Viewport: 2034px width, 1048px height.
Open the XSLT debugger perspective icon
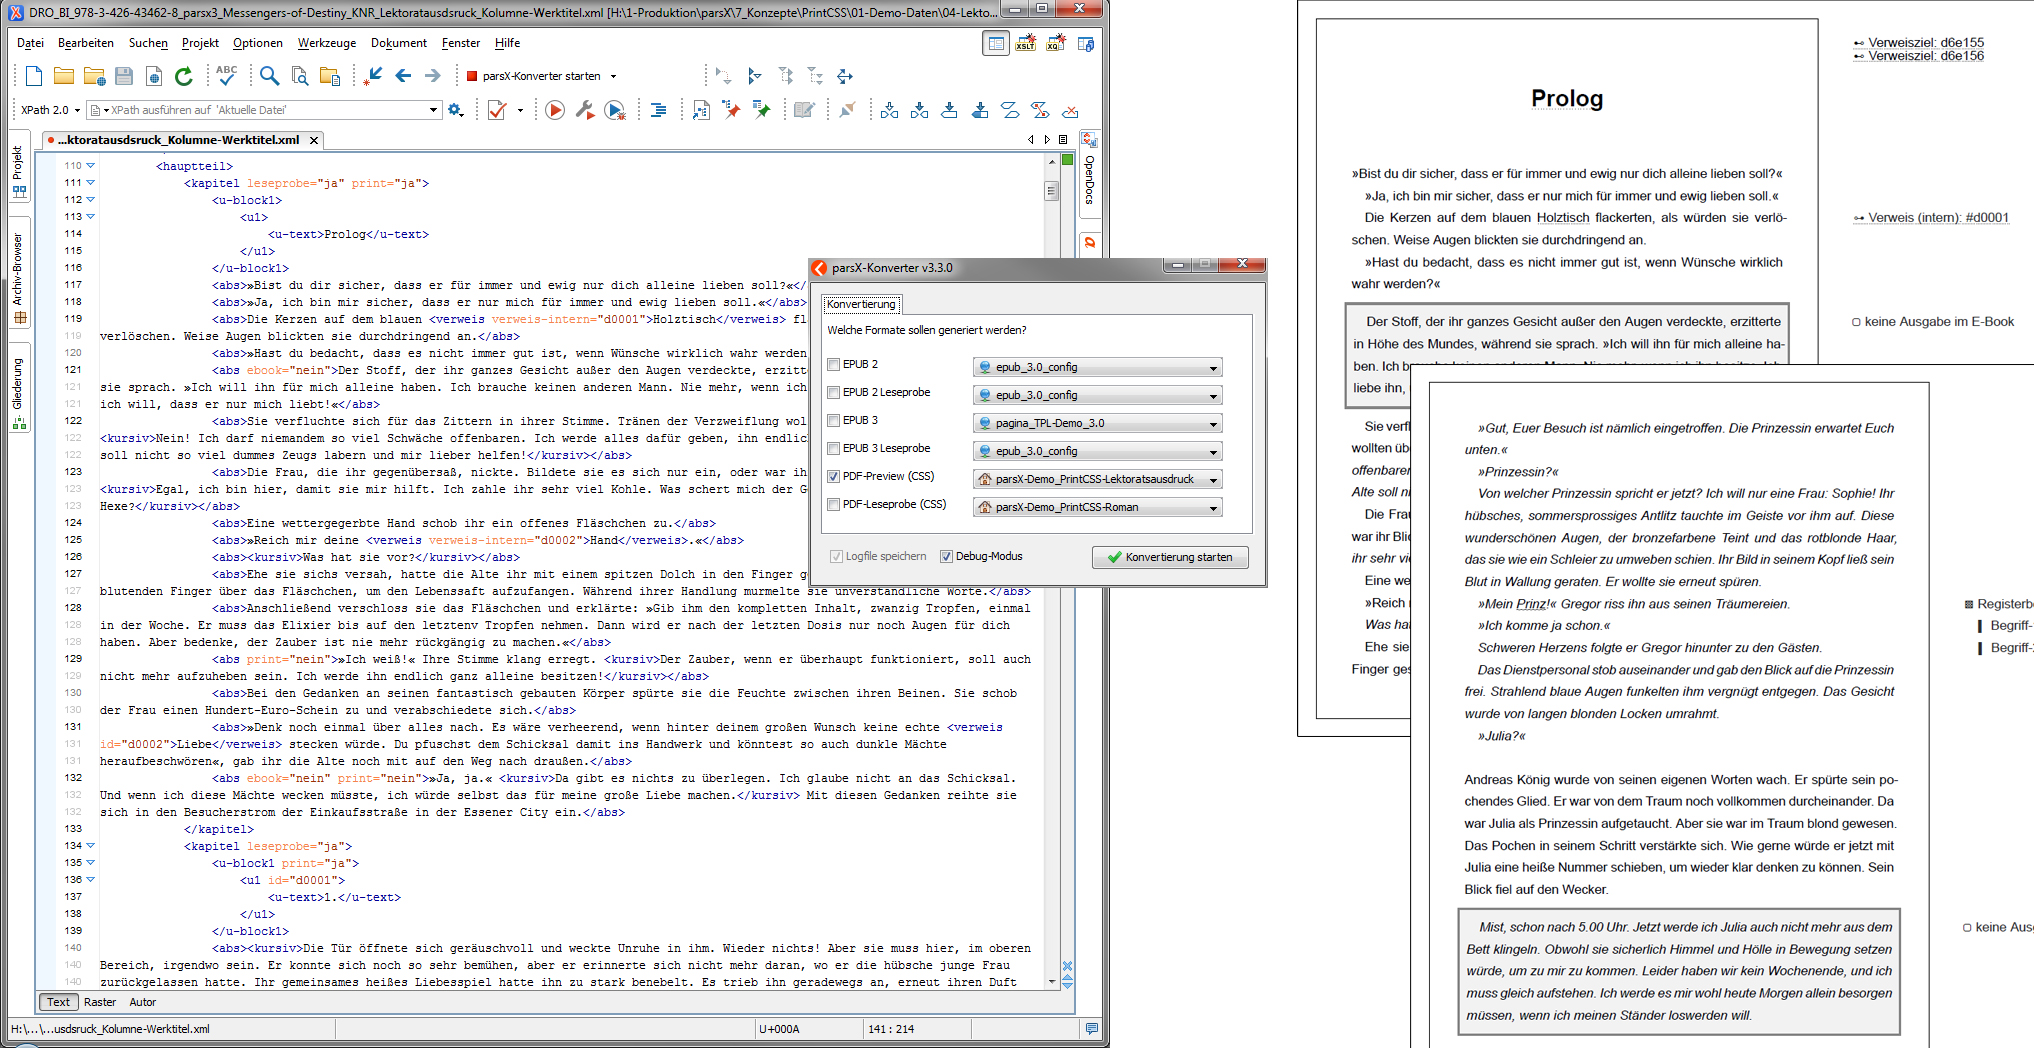click(x=1026, y=43)
